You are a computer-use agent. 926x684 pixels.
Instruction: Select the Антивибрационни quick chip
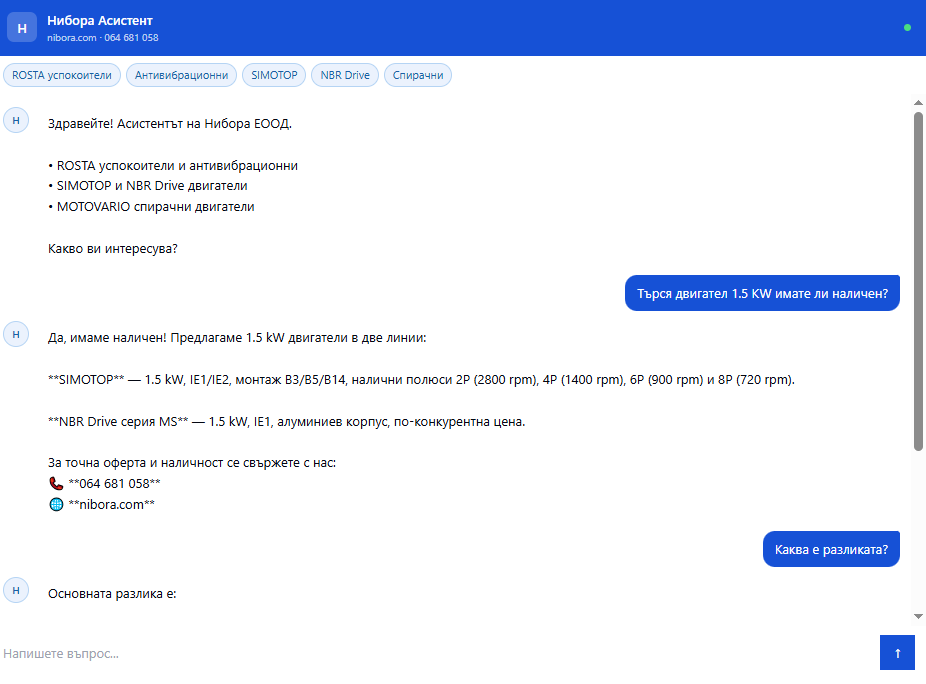[181, 75]
